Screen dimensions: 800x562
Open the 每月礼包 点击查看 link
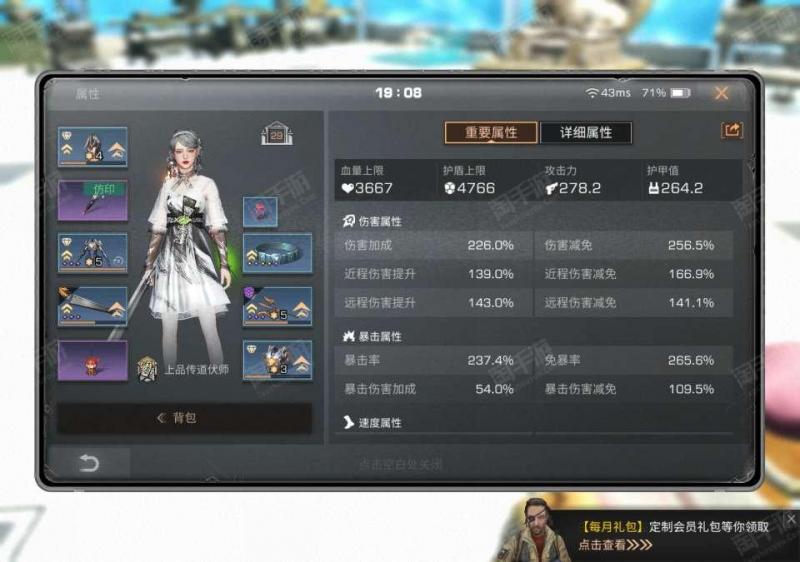[x=615, y=545]
